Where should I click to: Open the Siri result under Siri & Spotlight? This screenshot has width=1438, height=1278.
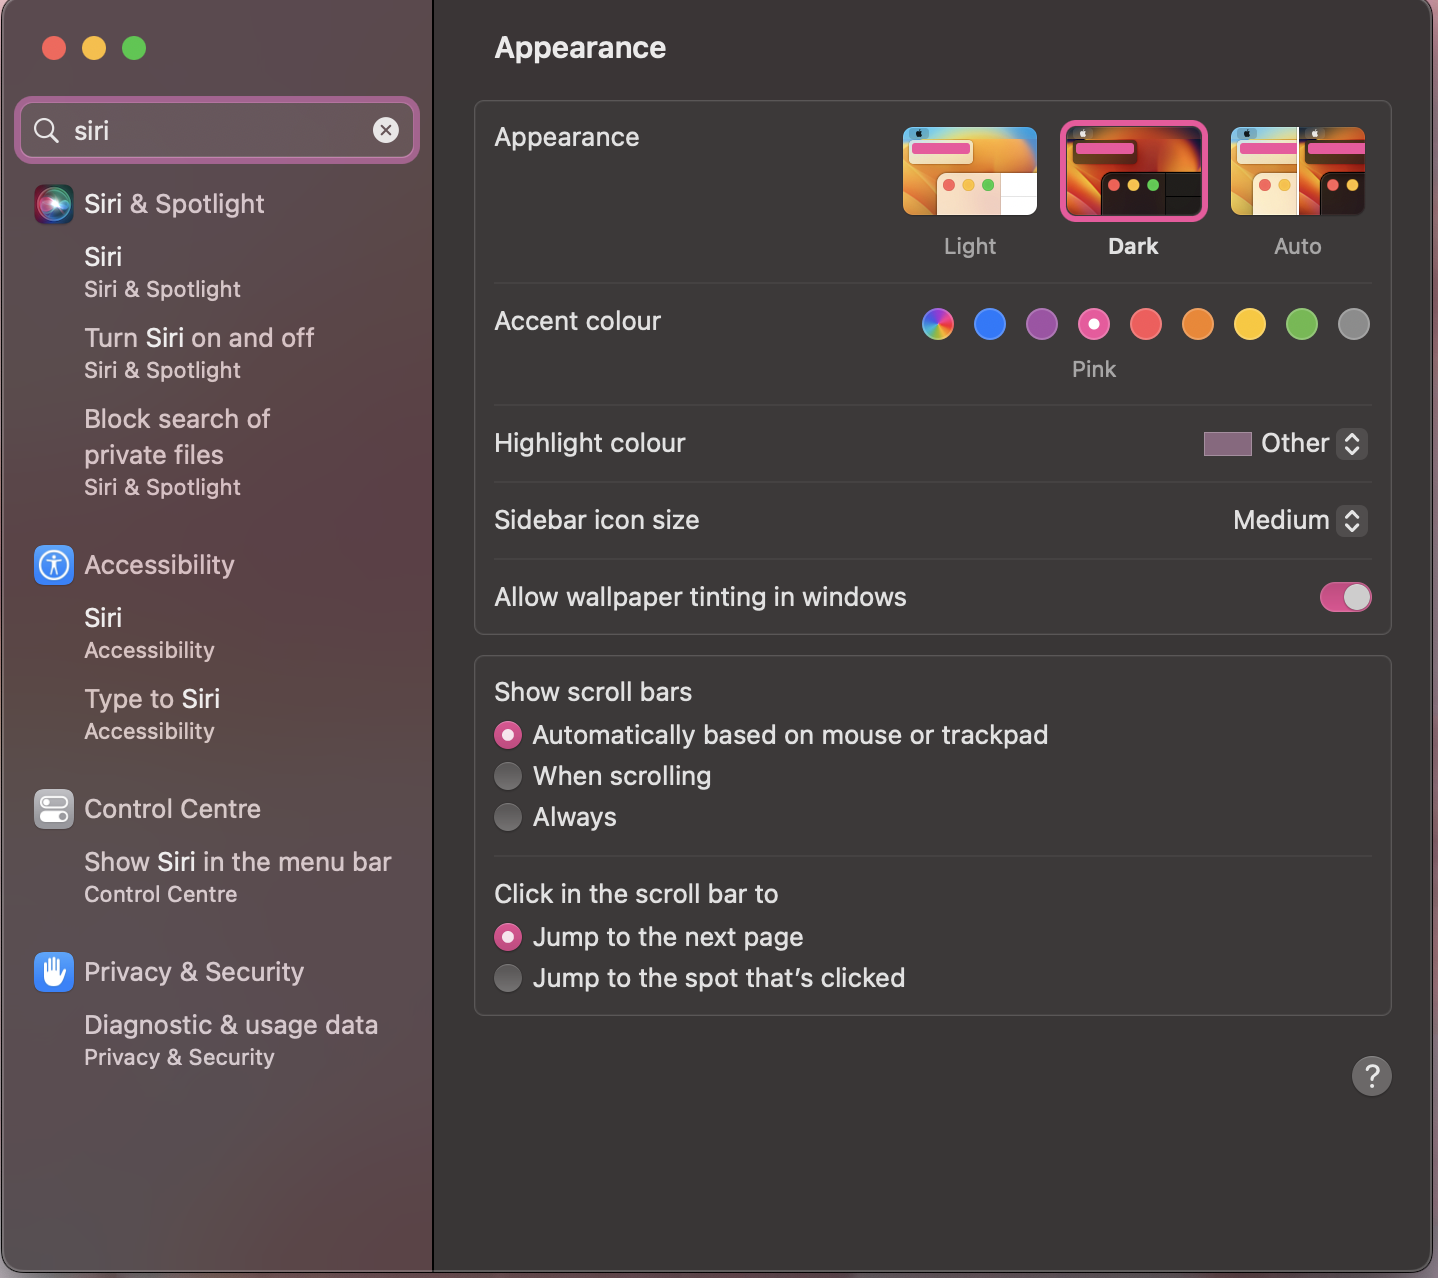[163, 272]
